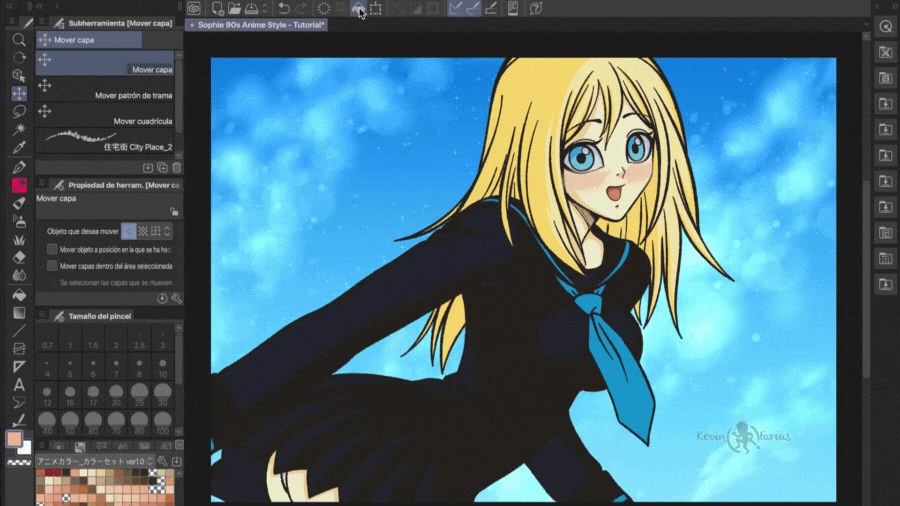Create a new canvas from toolbar
This screenshot has width=900, height=506.
pos(218,8)
